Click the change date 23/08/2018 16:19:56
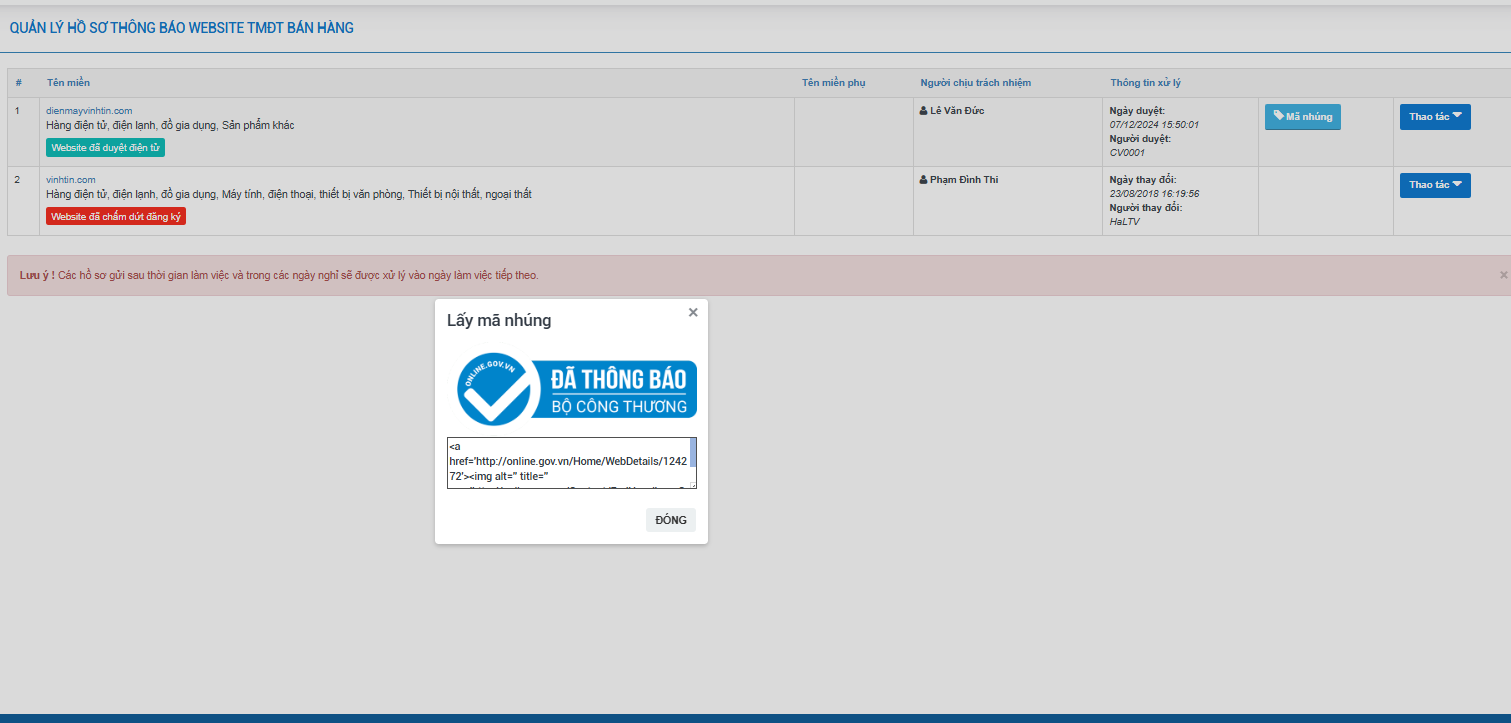The width and height of the screenshot is (1511, 723). (1154, 194)
